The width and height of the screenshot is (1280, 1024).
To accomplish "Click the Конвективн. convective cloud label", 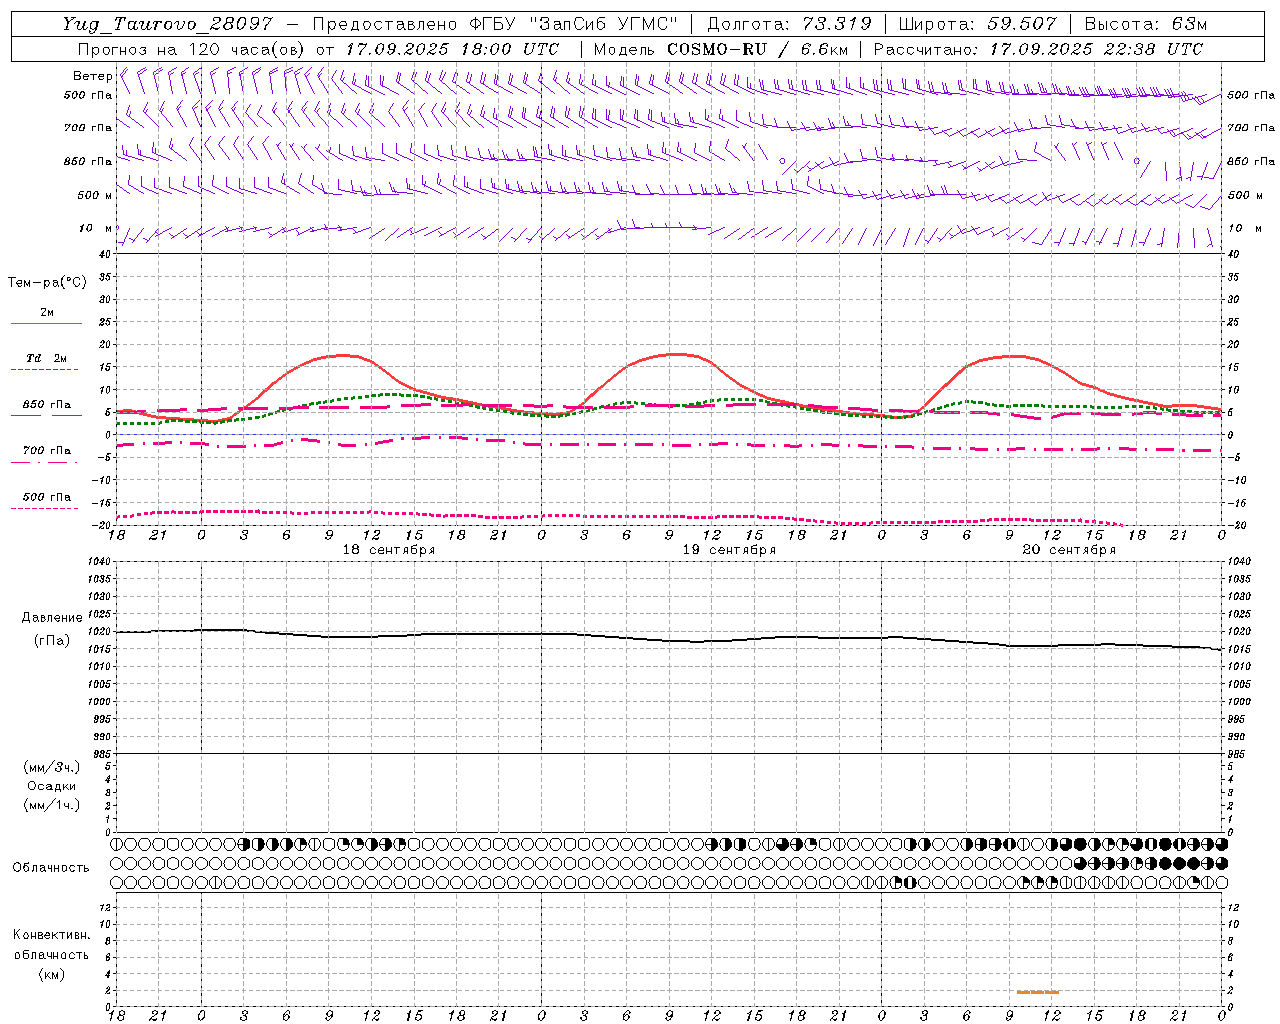I will point(51,935).
